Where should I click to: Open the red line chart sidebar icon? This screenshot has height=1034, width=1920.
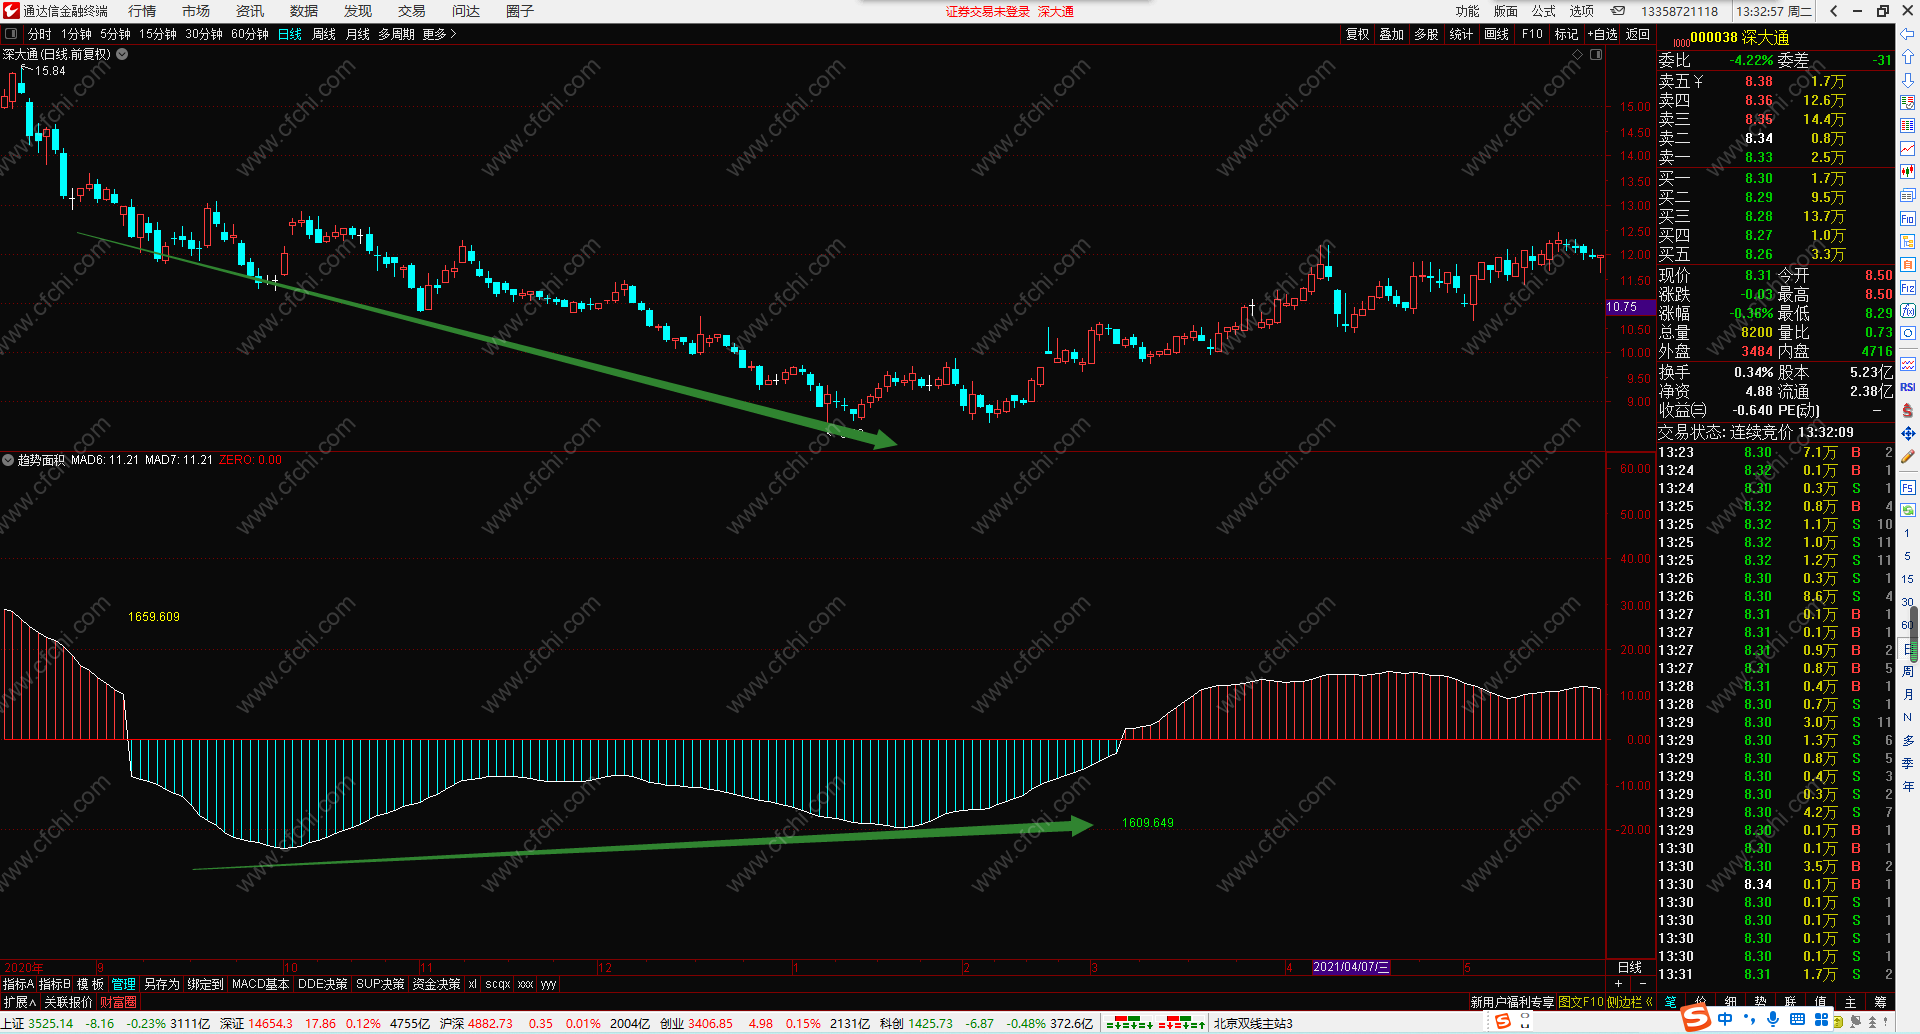(1907, 149)
